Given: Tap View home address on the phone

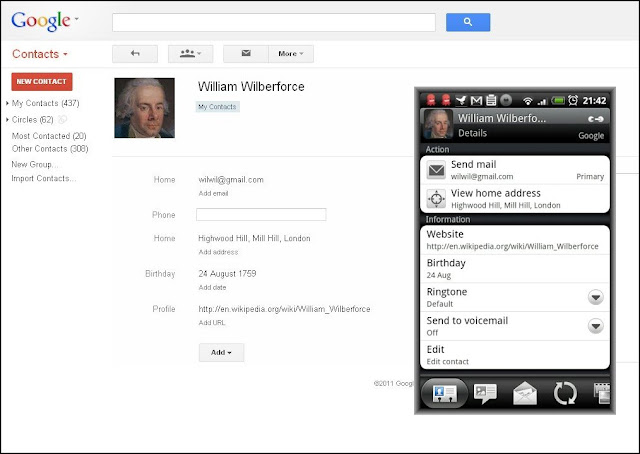Looking at the screenshot, I should click(x=515, y=198).
